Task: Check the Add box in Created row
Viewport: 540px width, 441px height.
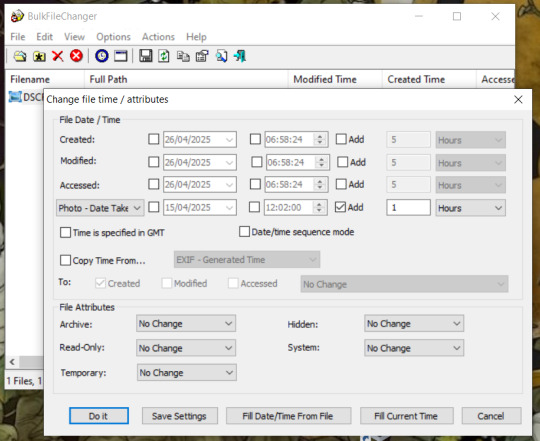Action: point(341,139)
